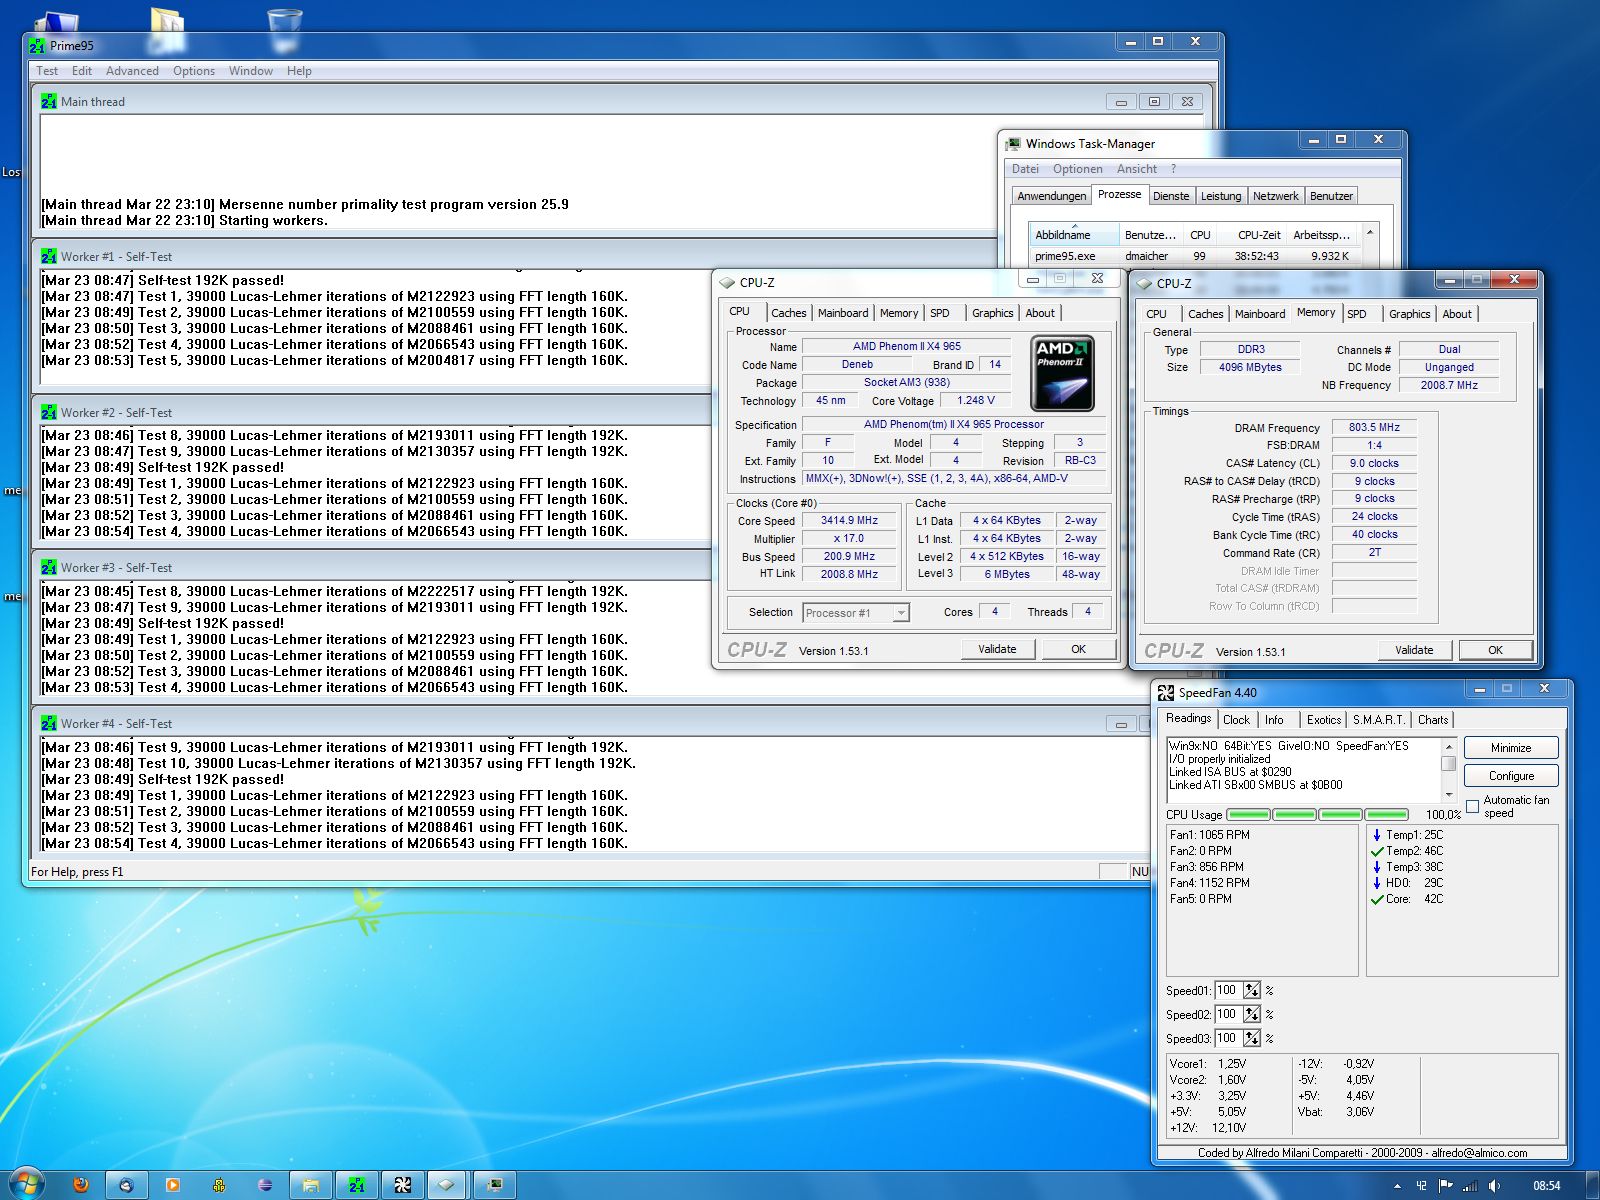Screen dimensions: 1600x1200
Task: Click OK in right CPU-Z Memory window
Action: [x=1496, y=650]
